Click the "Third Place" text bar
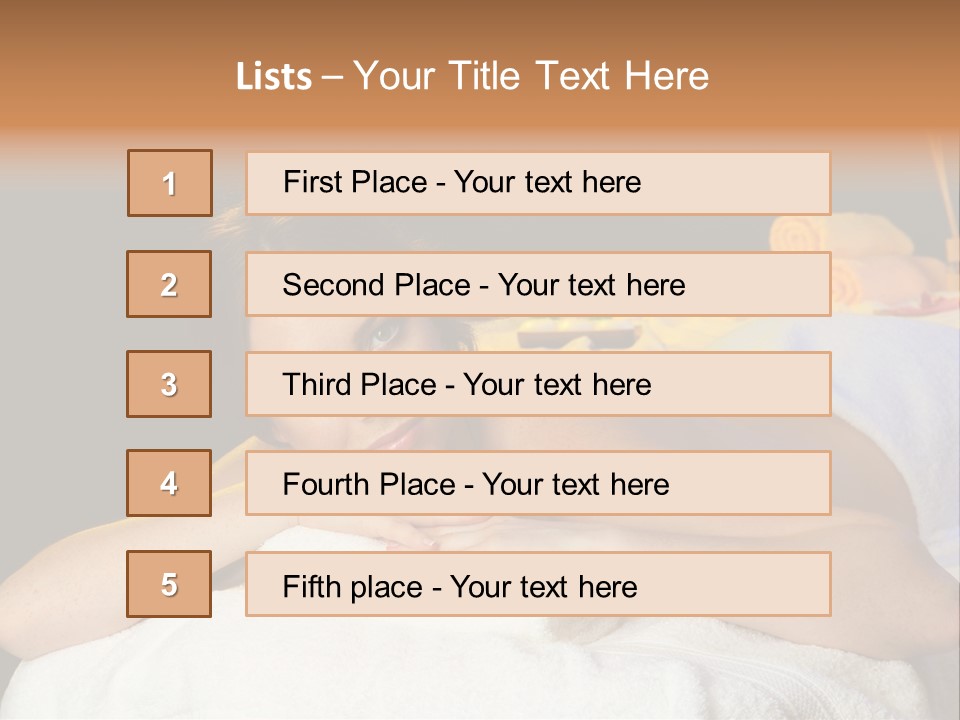The image size is (960, 720). tap(538, 384)
